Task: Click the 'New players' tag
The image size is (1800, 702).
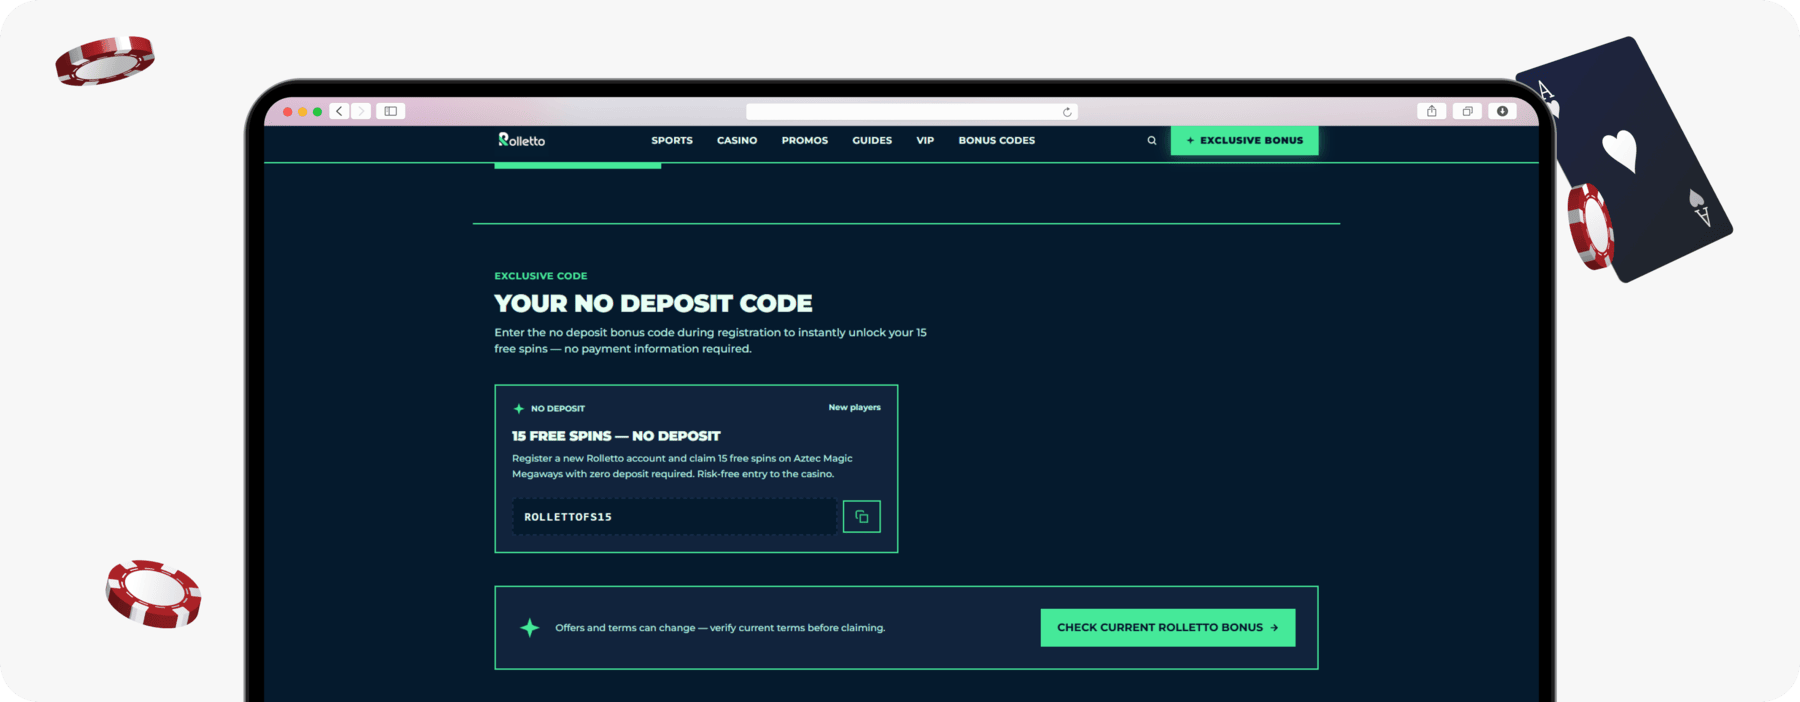Action: pos(855,407)
